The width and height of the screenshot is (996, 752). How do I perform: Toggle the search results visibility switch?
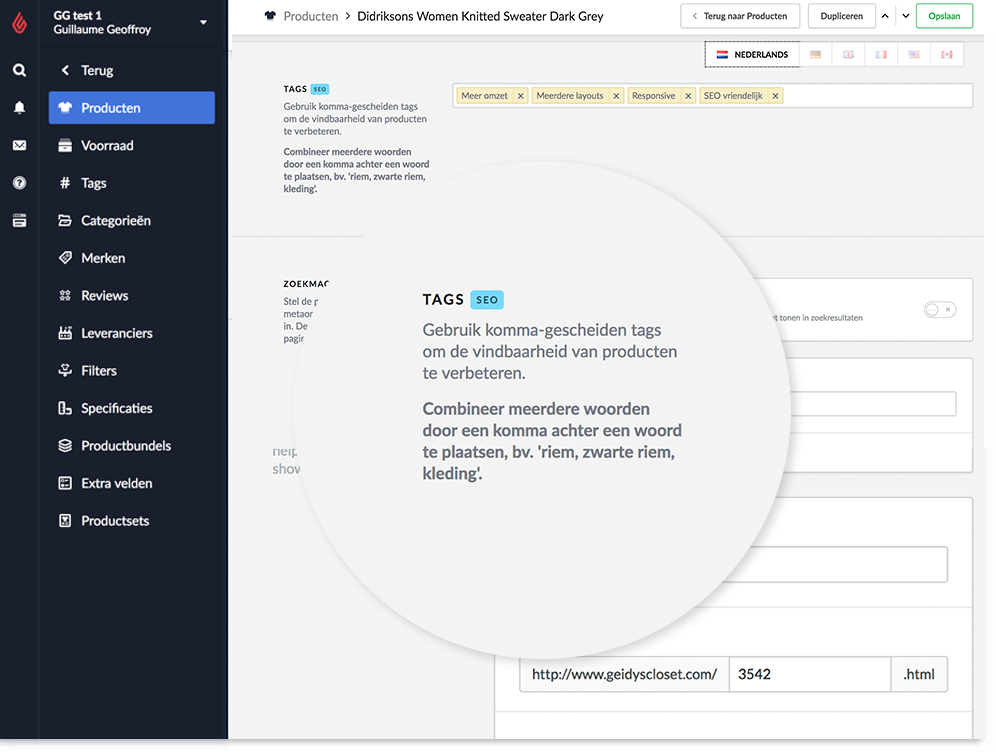[x=939, y=310]
